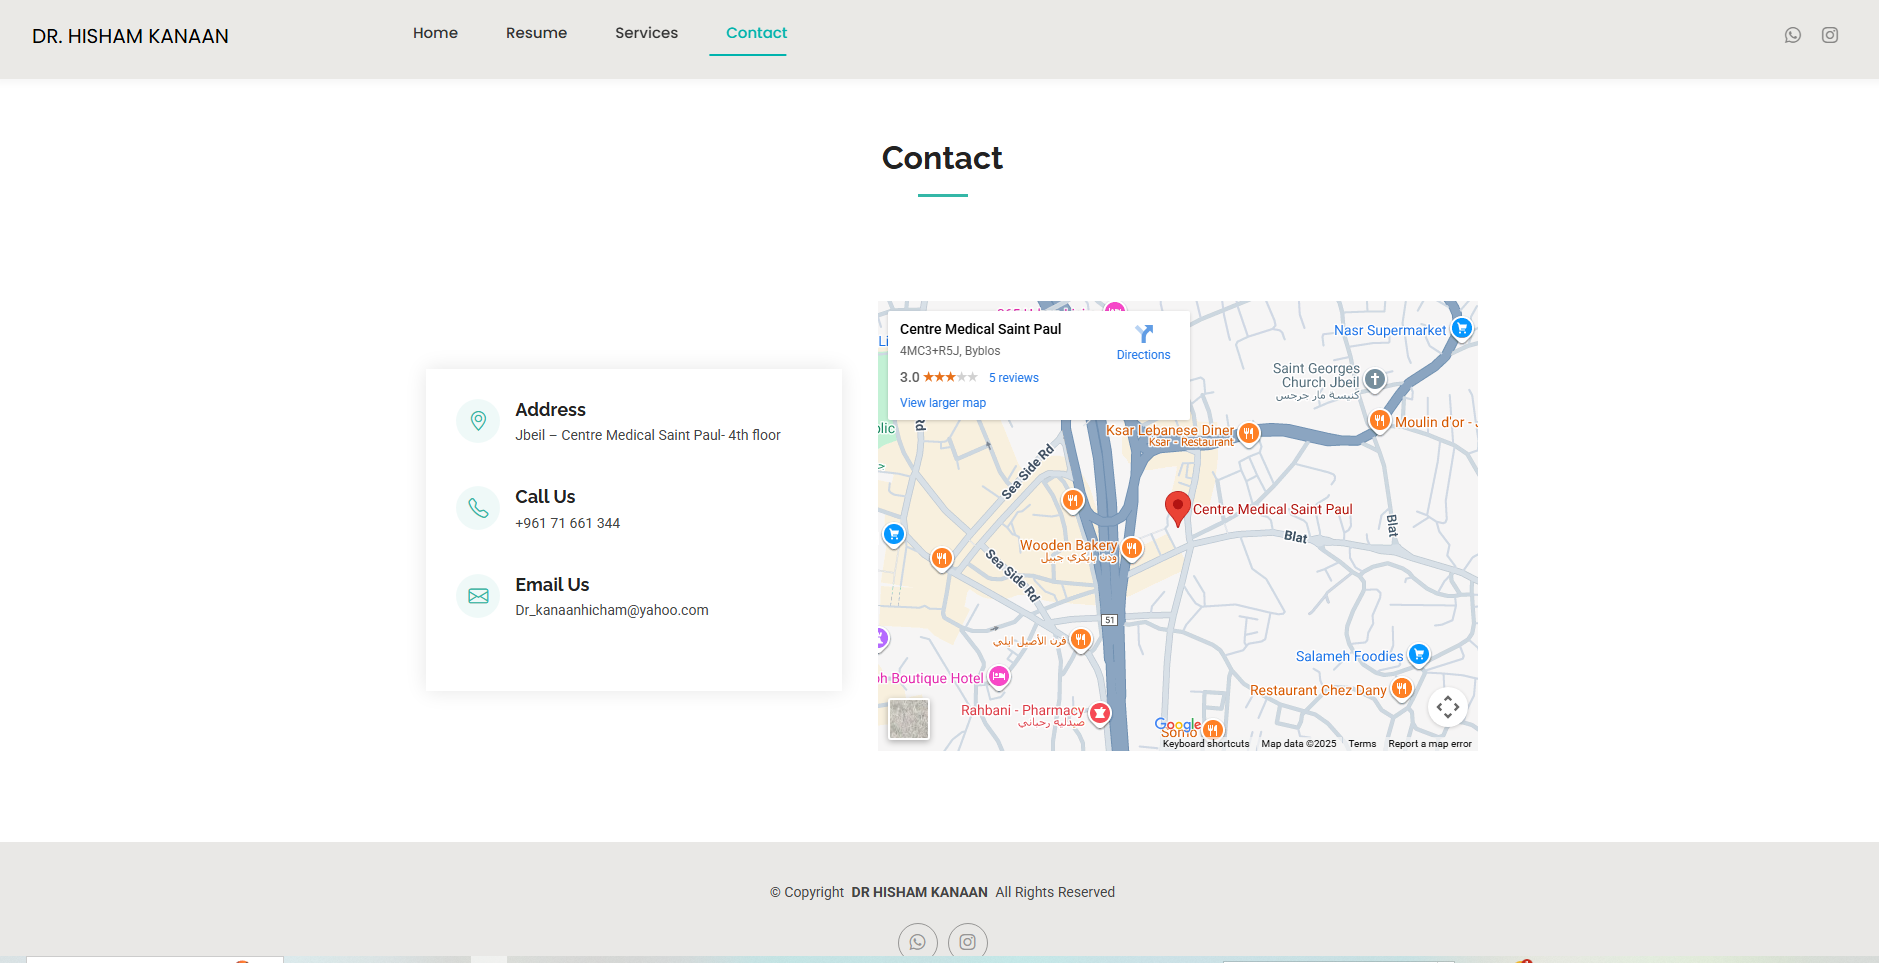Click the Directions arrow icon on map
This screenshot has width=1879, height=963.
[1143, 334]
